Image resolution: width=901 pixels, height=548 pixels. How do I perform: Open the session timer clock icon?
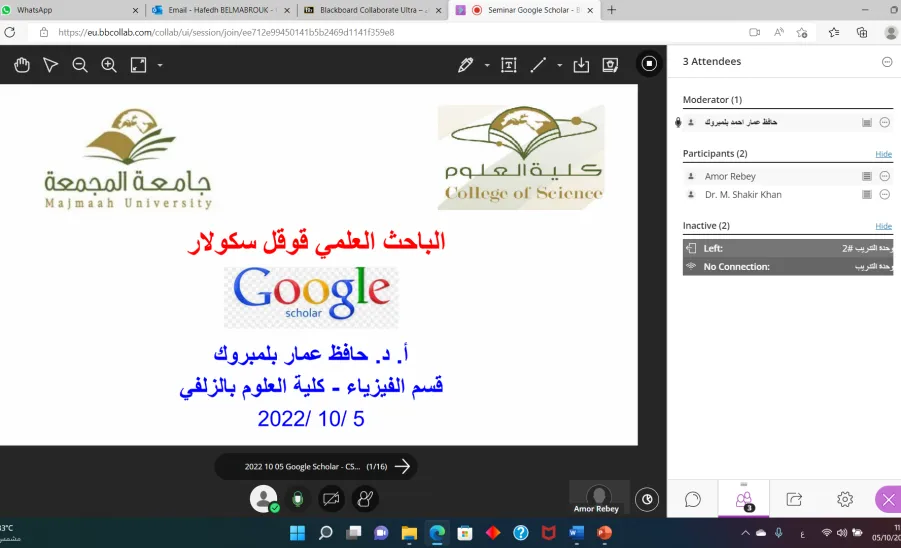click(647, 500)
